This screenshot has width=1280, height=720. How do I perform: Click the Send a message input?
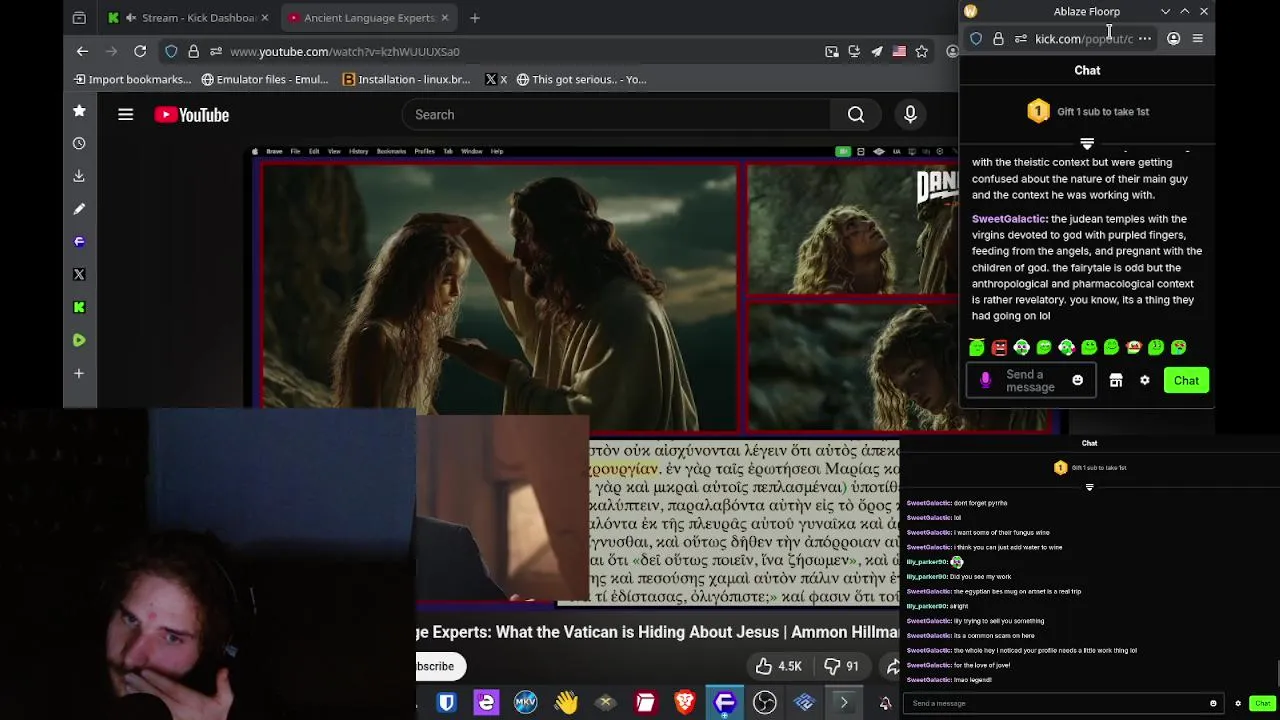(1030, 380)
